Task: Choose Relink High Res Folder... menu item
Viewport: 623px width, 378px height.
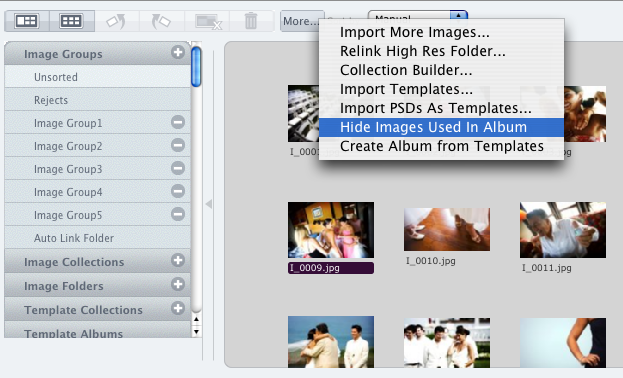Action: point(441,51)
